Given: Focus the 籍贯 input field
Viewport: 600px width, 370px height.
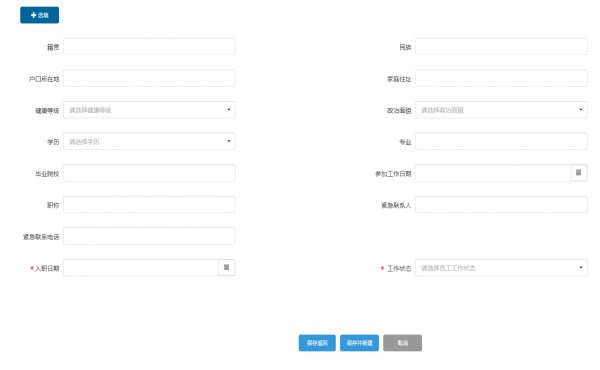Looking at the screenshot, I should [149, 47].
